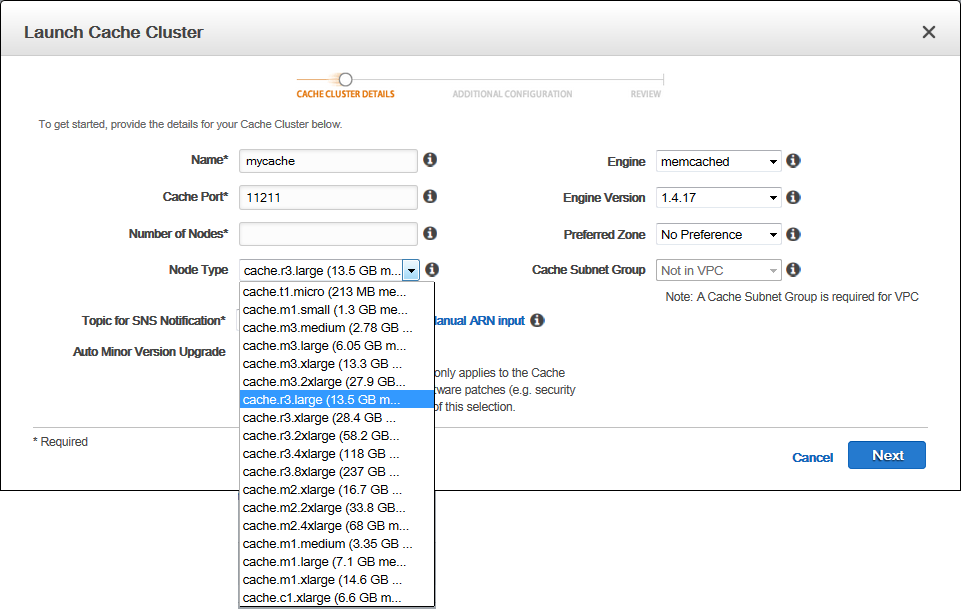The width and height of the screenshot is (961, 609).
Task: Click info icon next to Name field
Action: pos(430,160)
